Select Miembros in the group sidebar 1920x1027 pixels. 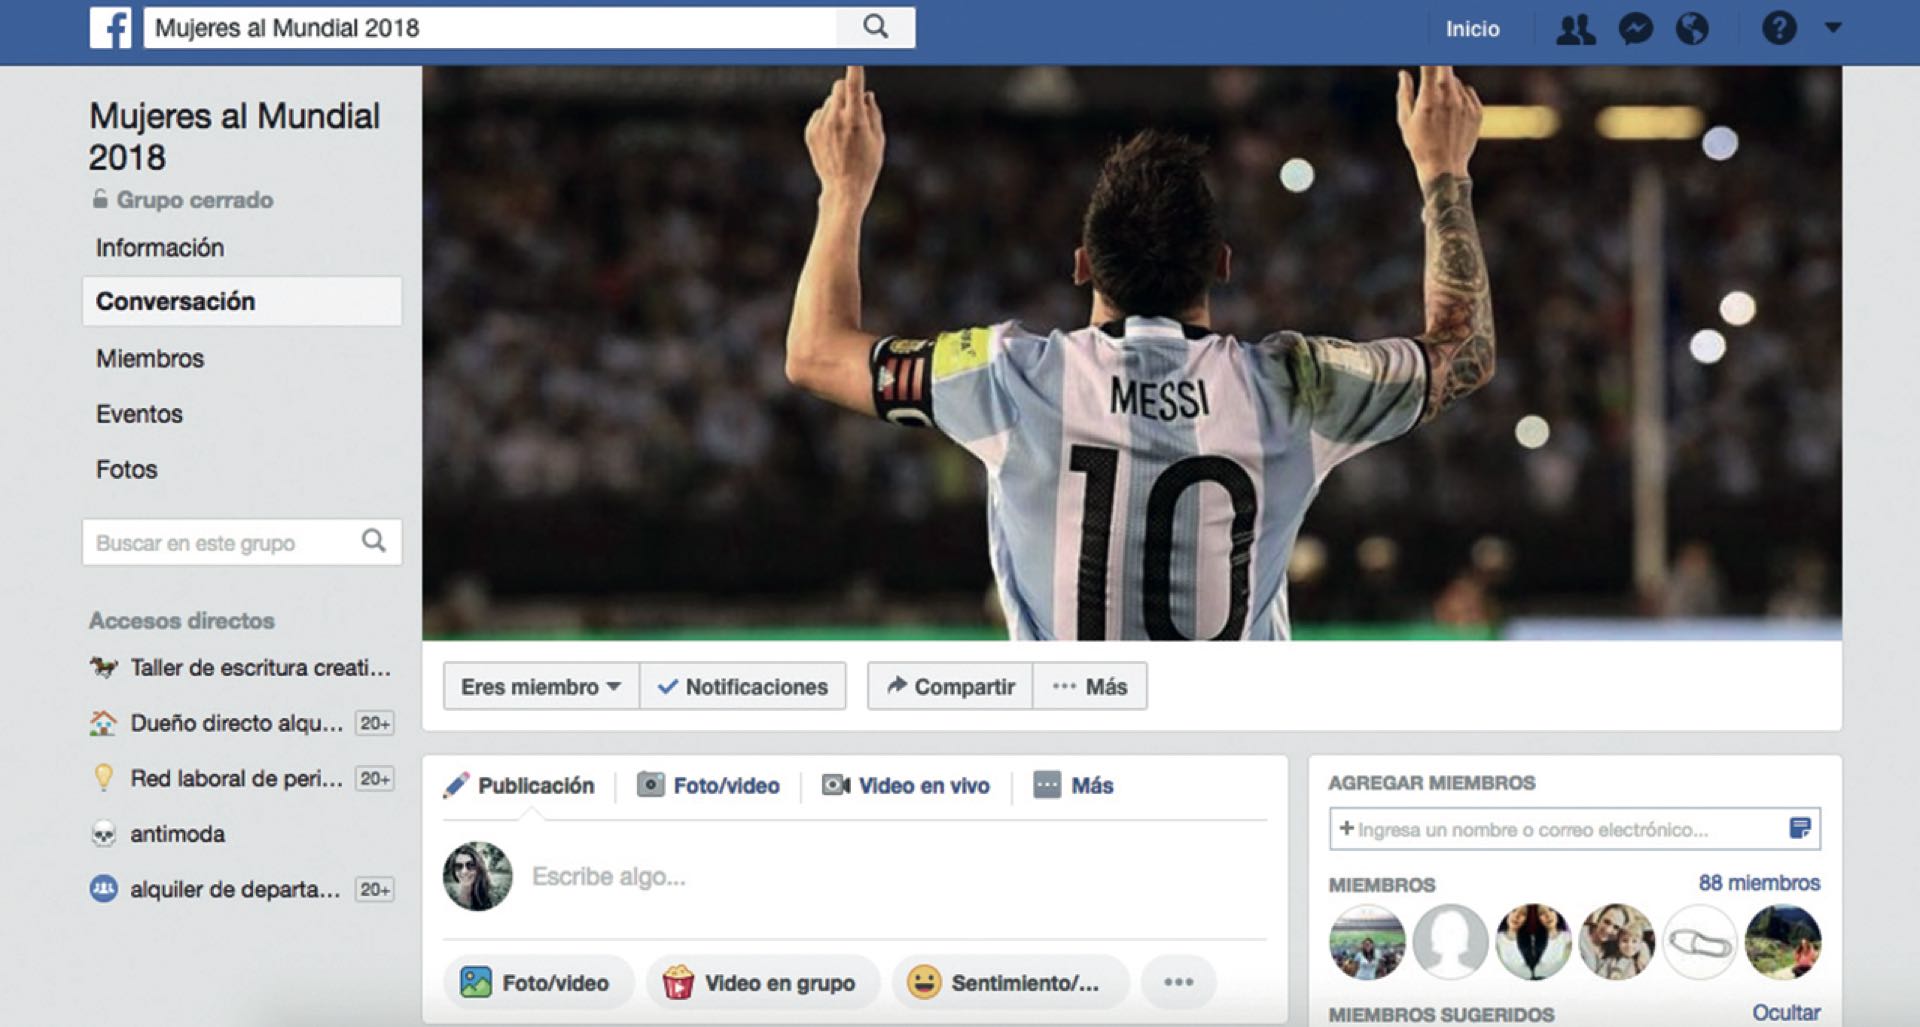pos(150,359)
